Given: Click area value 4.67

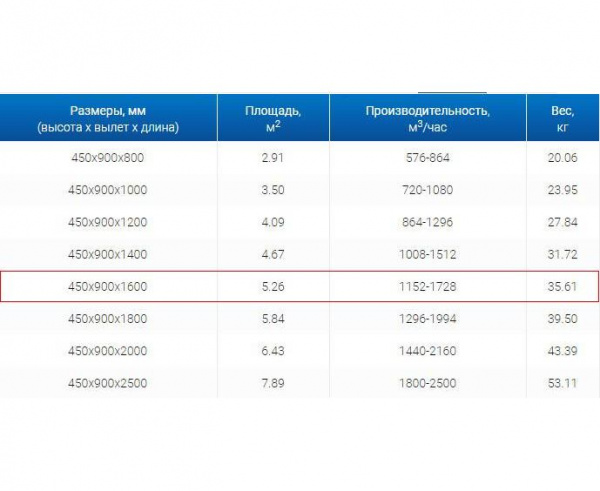Looking at the screenshot, I should click(273, 254).
